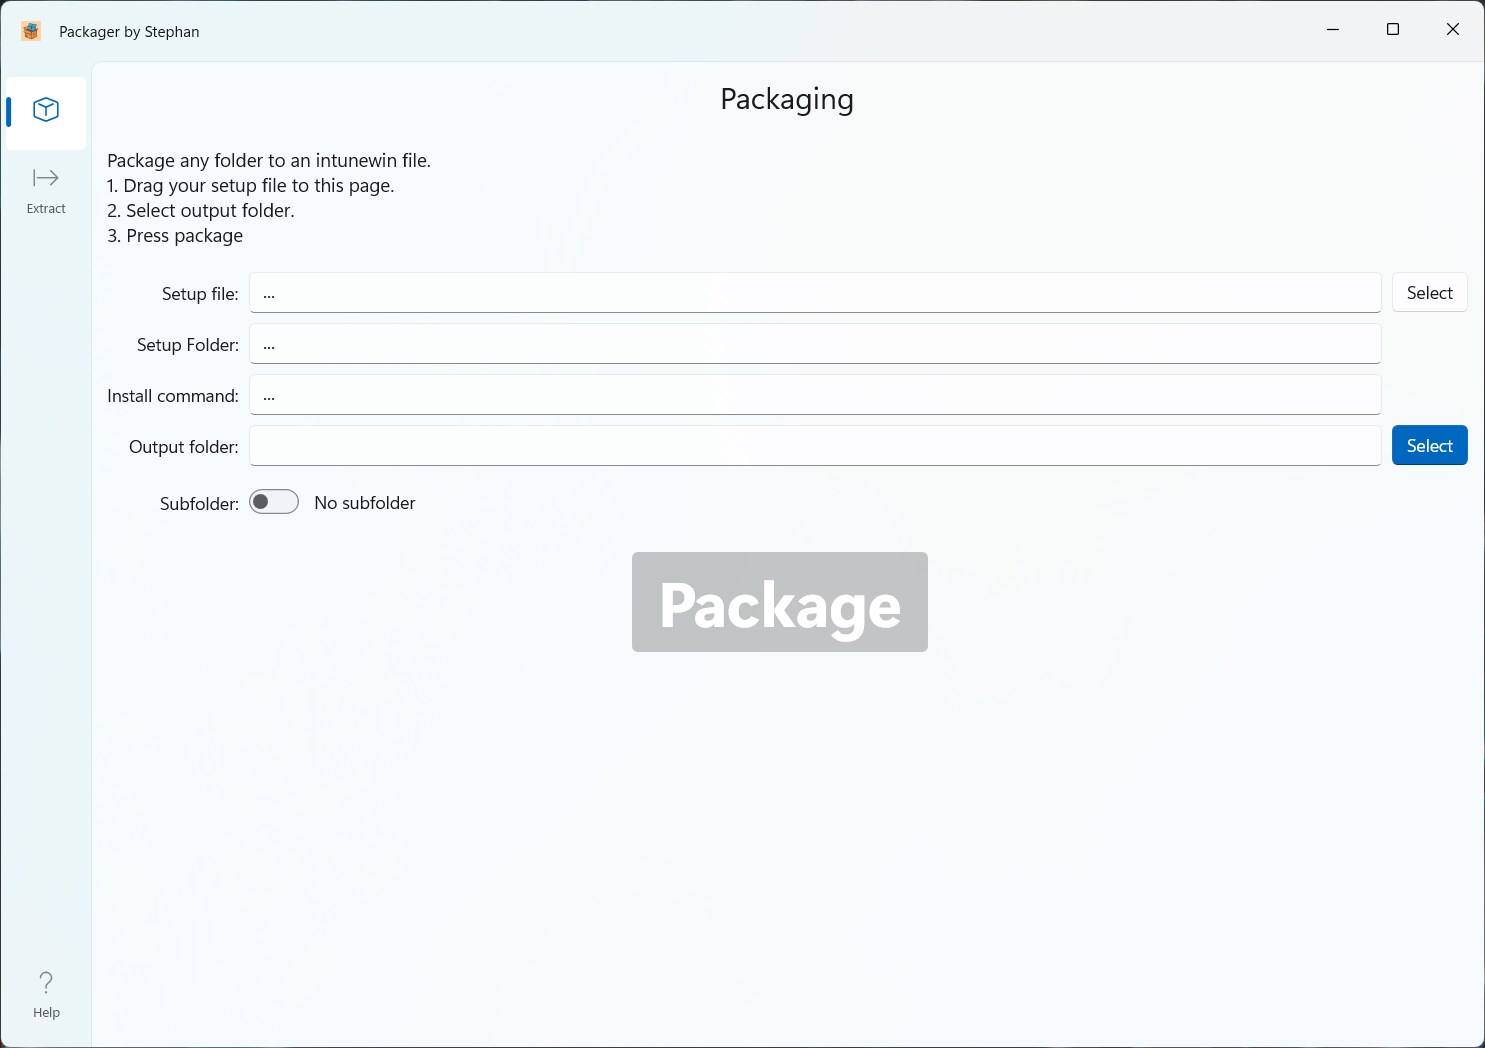The height and width of the screenshot is (1048, 1485).
Task: Click the 'Drag your setup file' instruction line
Action: (251, 186)
